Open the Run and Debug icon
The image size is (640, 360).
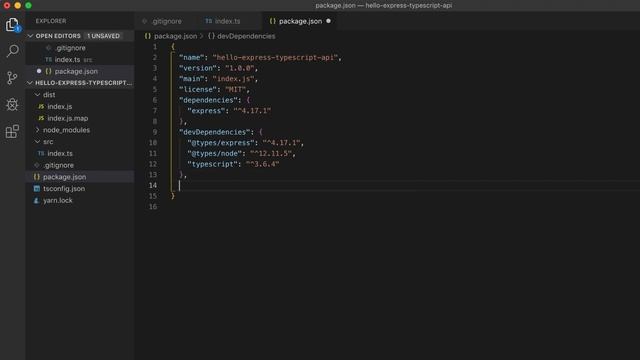tap(12, 104)
